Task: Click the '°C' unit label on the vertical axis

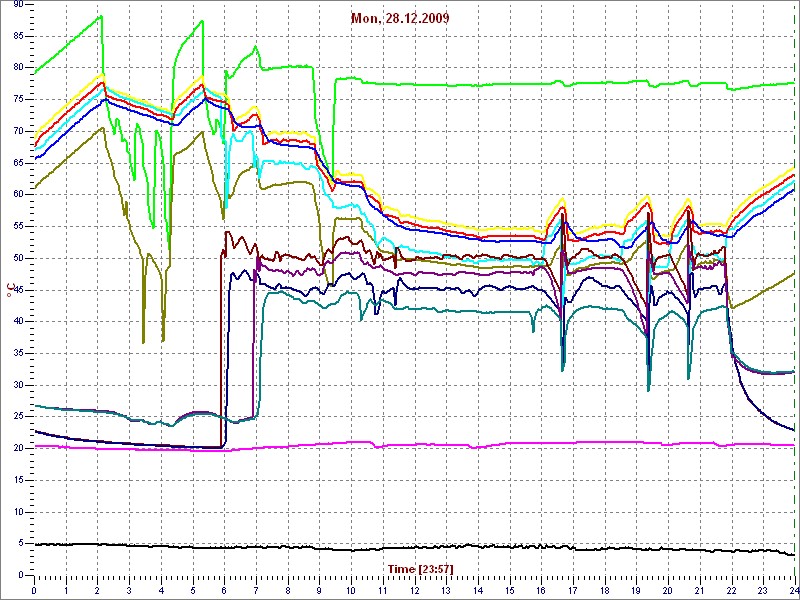Action: point(9,291)
